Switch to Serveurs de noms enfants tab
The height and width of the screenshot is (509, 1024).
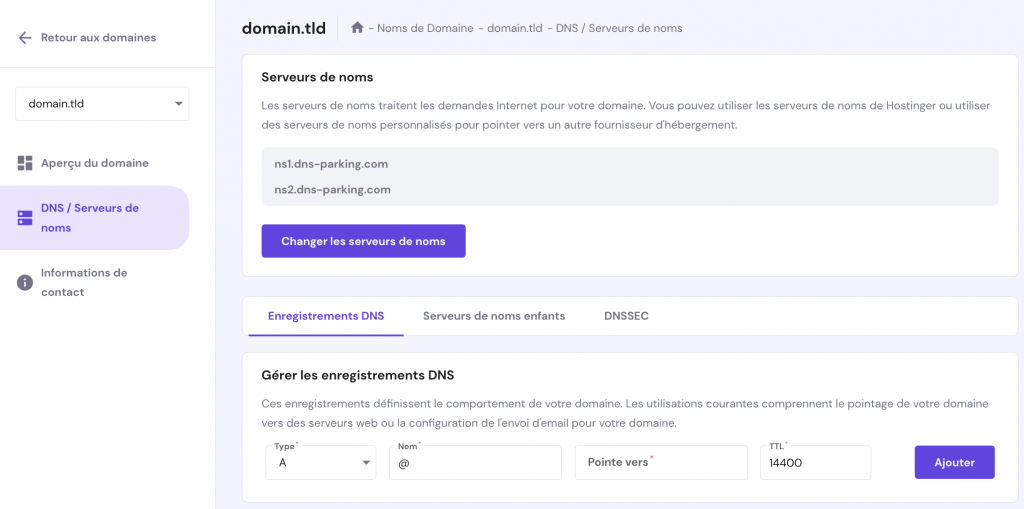494,316
